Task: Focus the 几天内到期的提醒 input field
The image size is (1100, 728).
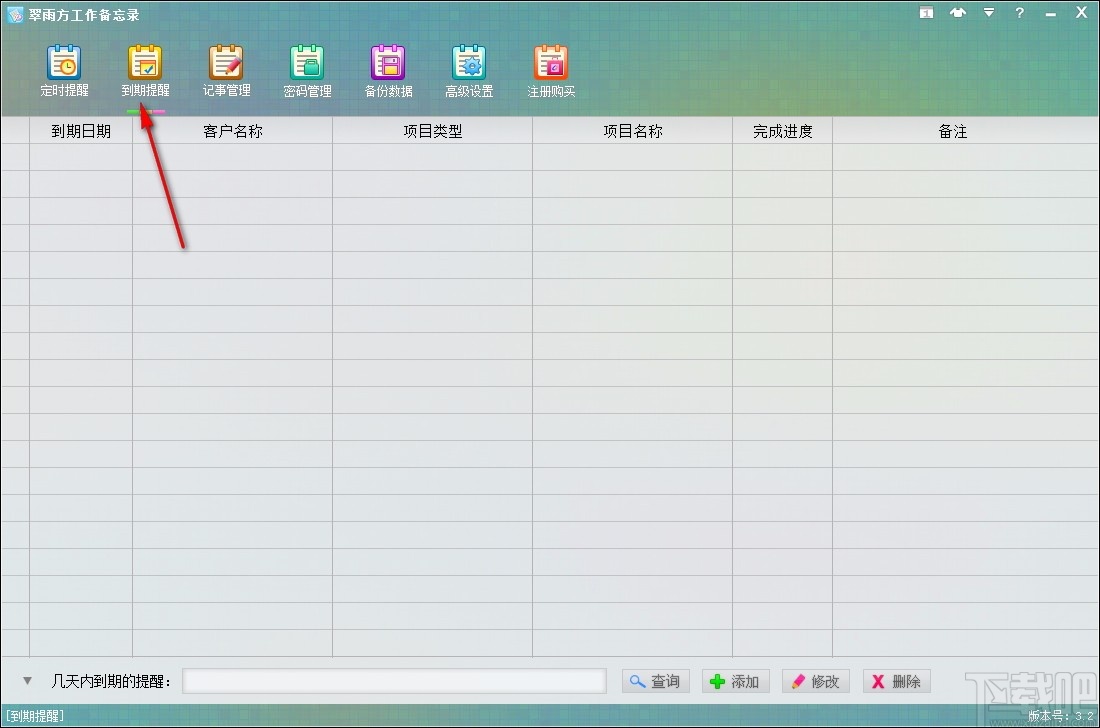Action: [x=394, y=681]
